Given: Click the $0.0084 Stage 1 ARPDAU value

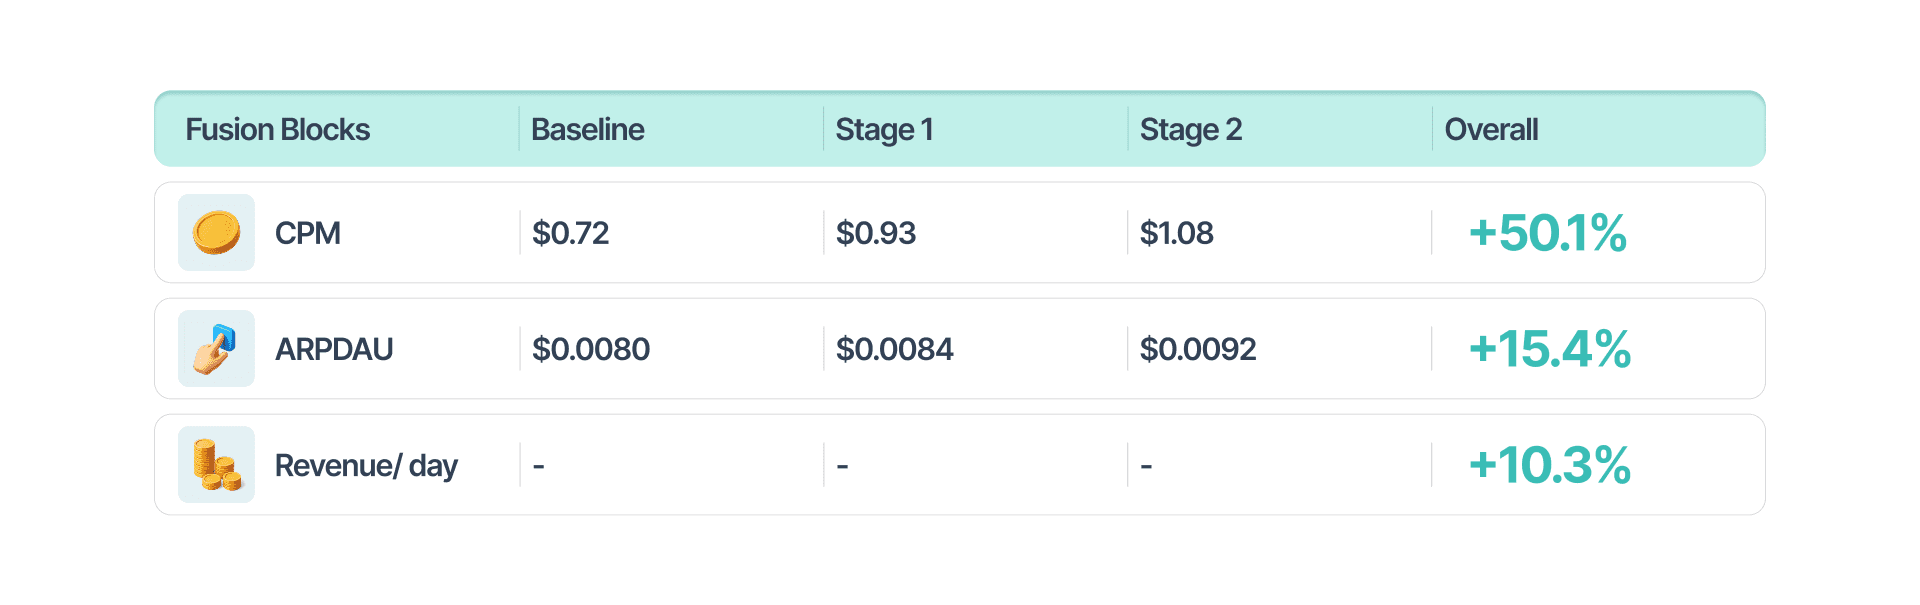Looking at the screenshot, I should (895, 349).
